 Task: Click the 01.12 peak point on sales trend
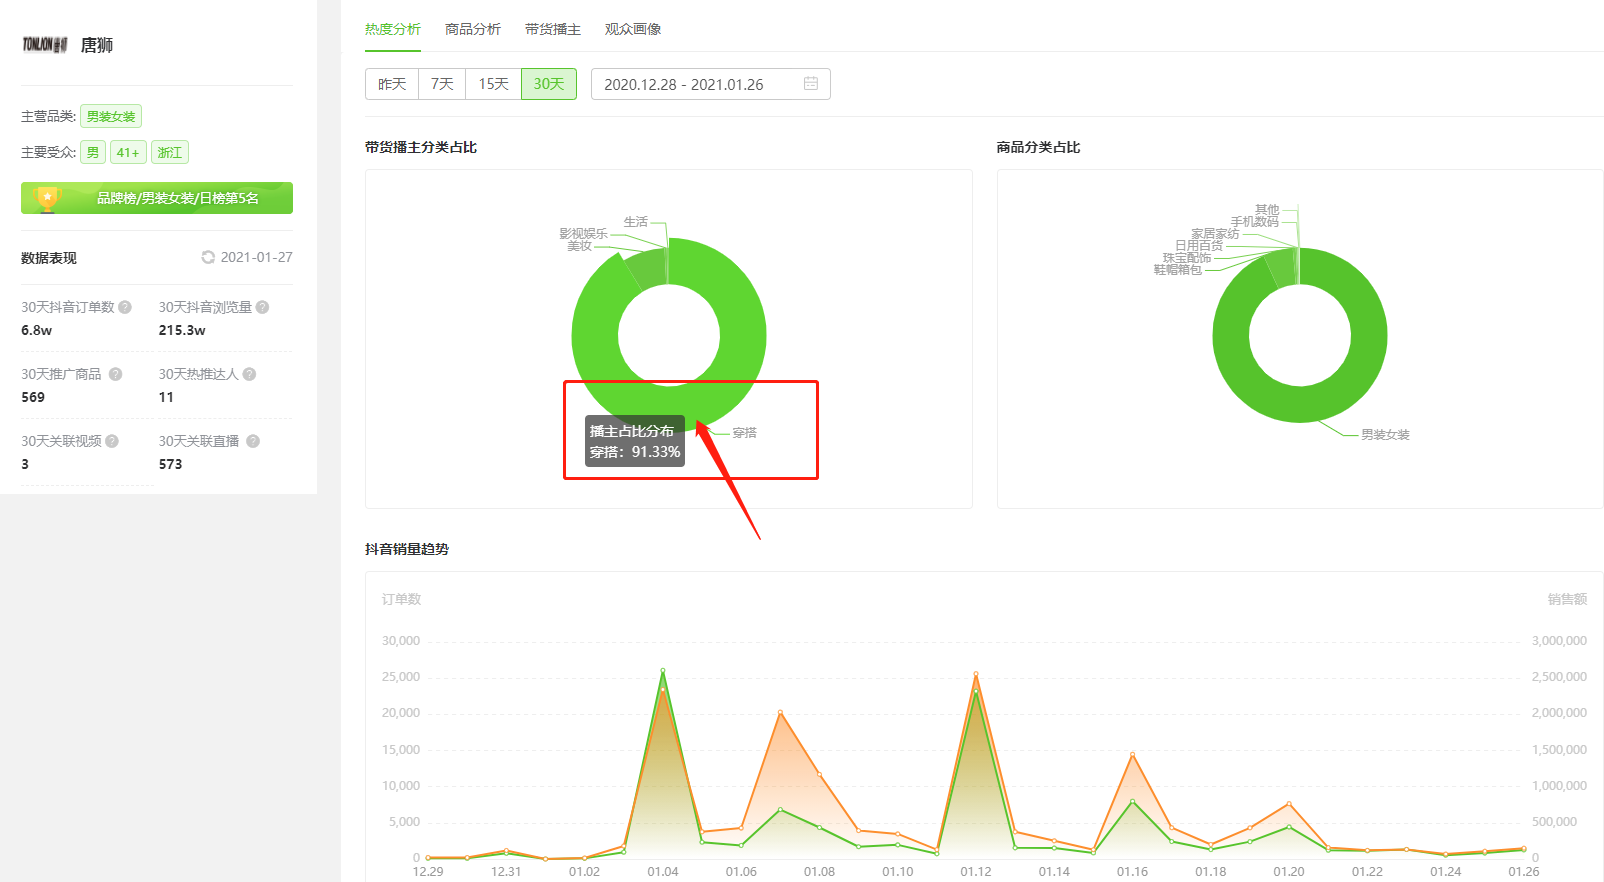coord(976,675)
